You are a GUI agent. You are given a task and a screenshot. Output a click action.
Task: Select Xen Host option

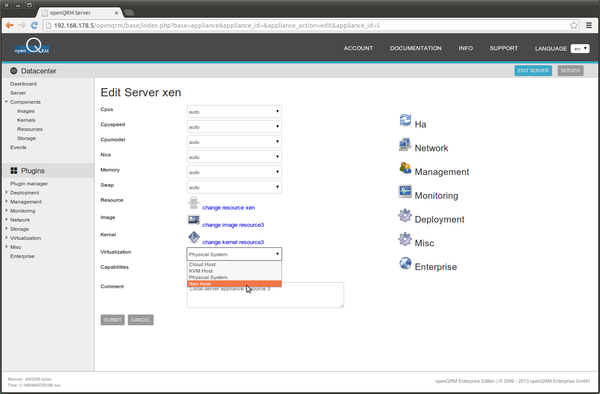[x=234, y=284]
